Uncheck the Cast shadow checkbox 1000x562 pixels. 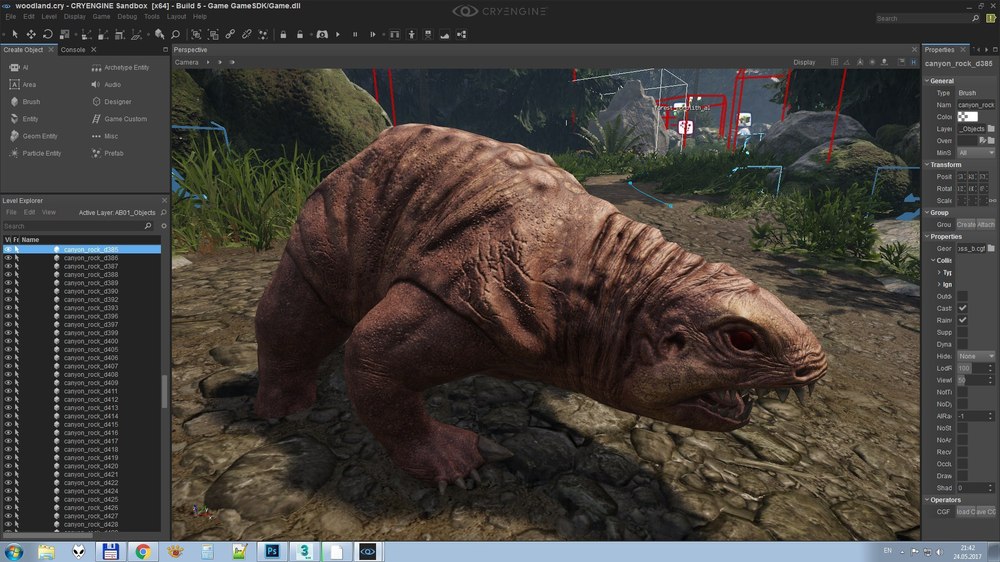(962, 308)
